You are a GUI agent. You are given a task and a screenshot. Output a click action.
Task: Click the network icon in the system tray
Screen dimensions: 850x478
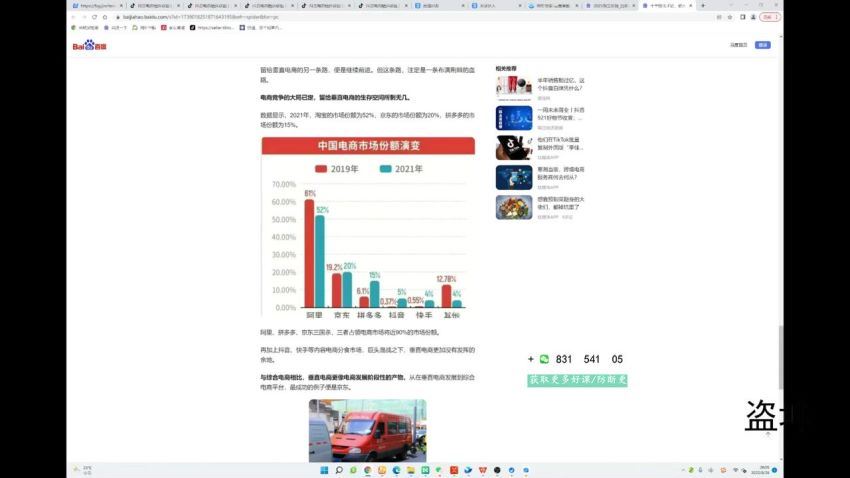click(x=736, y=470)
